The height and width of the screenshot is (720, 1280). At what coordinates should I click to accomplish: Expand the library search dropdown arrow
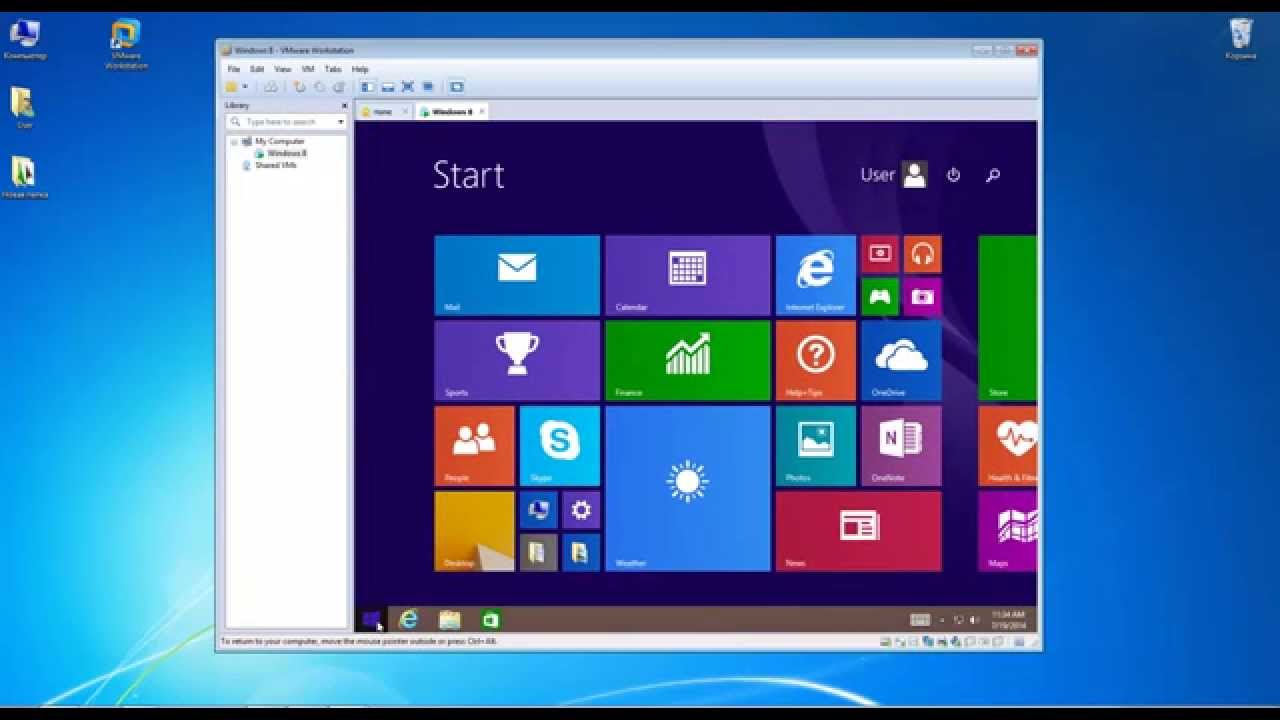pyautogui.click(x=340, y=122)
